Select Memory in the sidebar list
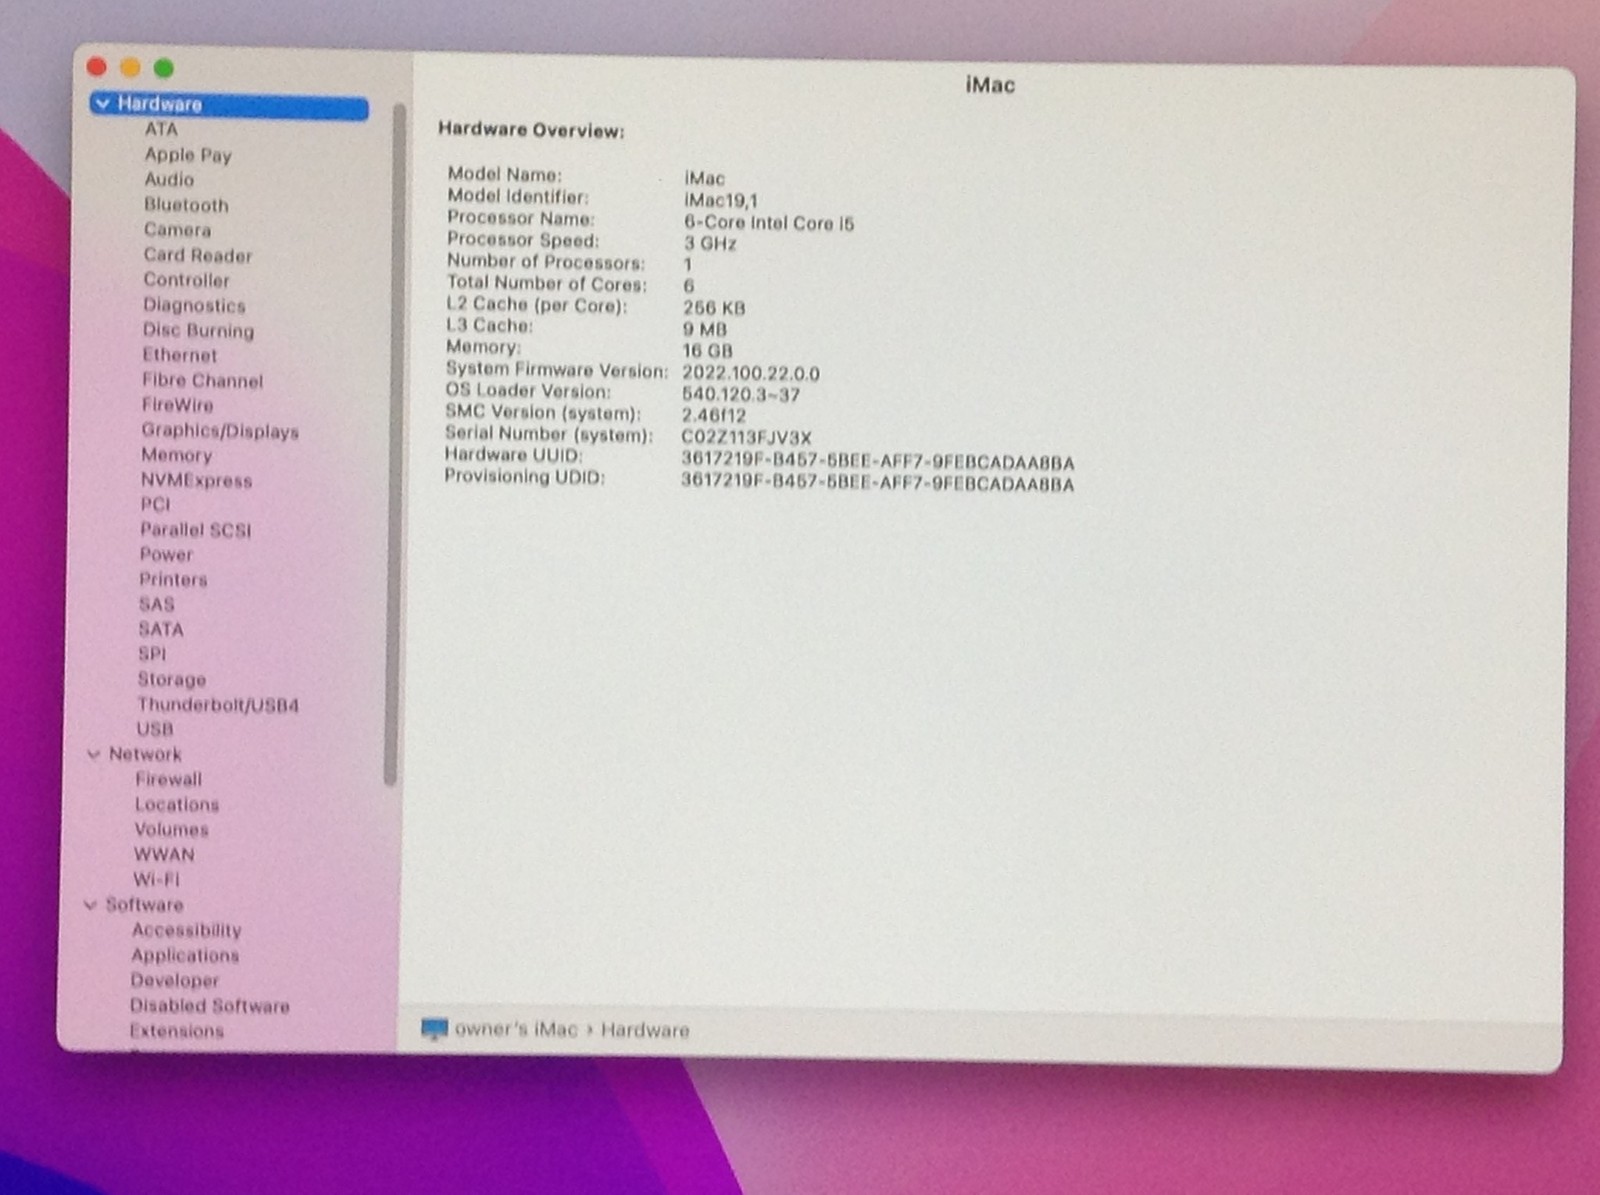This screenshot has width=1600, height=1195. (177, 455)
